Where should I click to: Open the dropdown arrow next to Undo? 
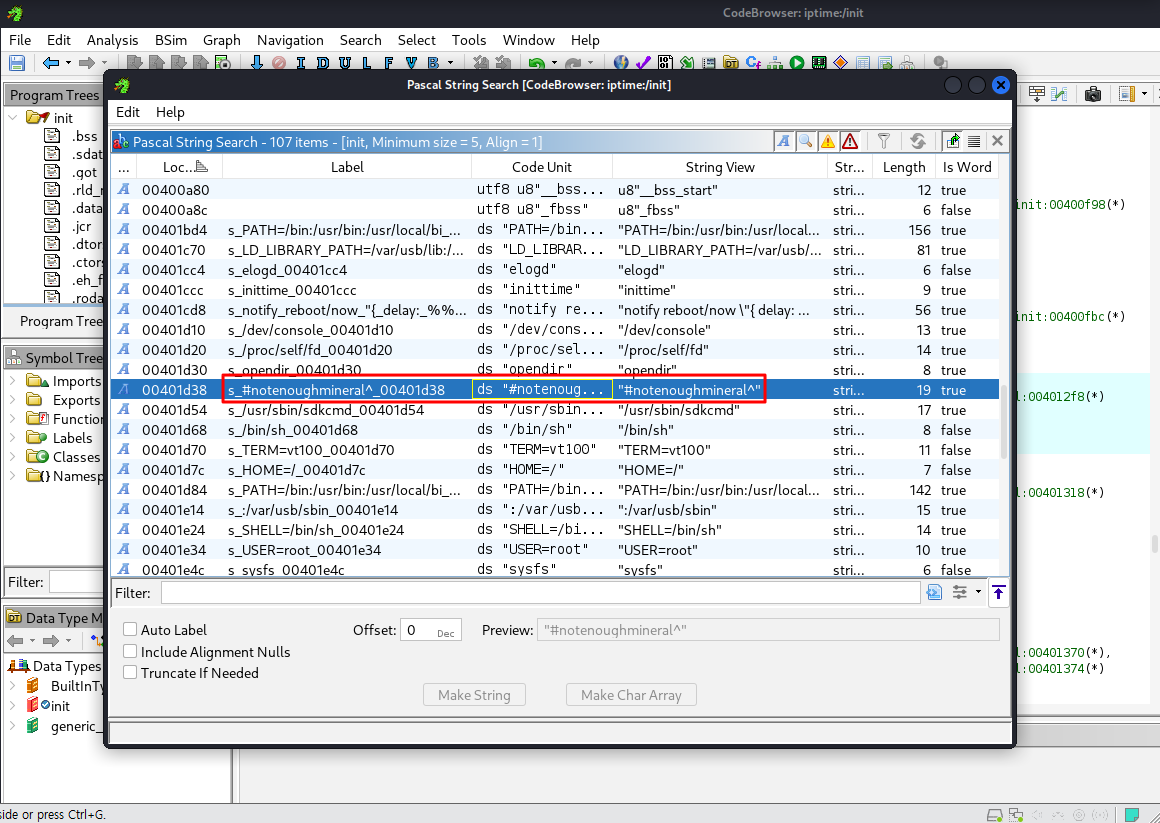[554, 63]
